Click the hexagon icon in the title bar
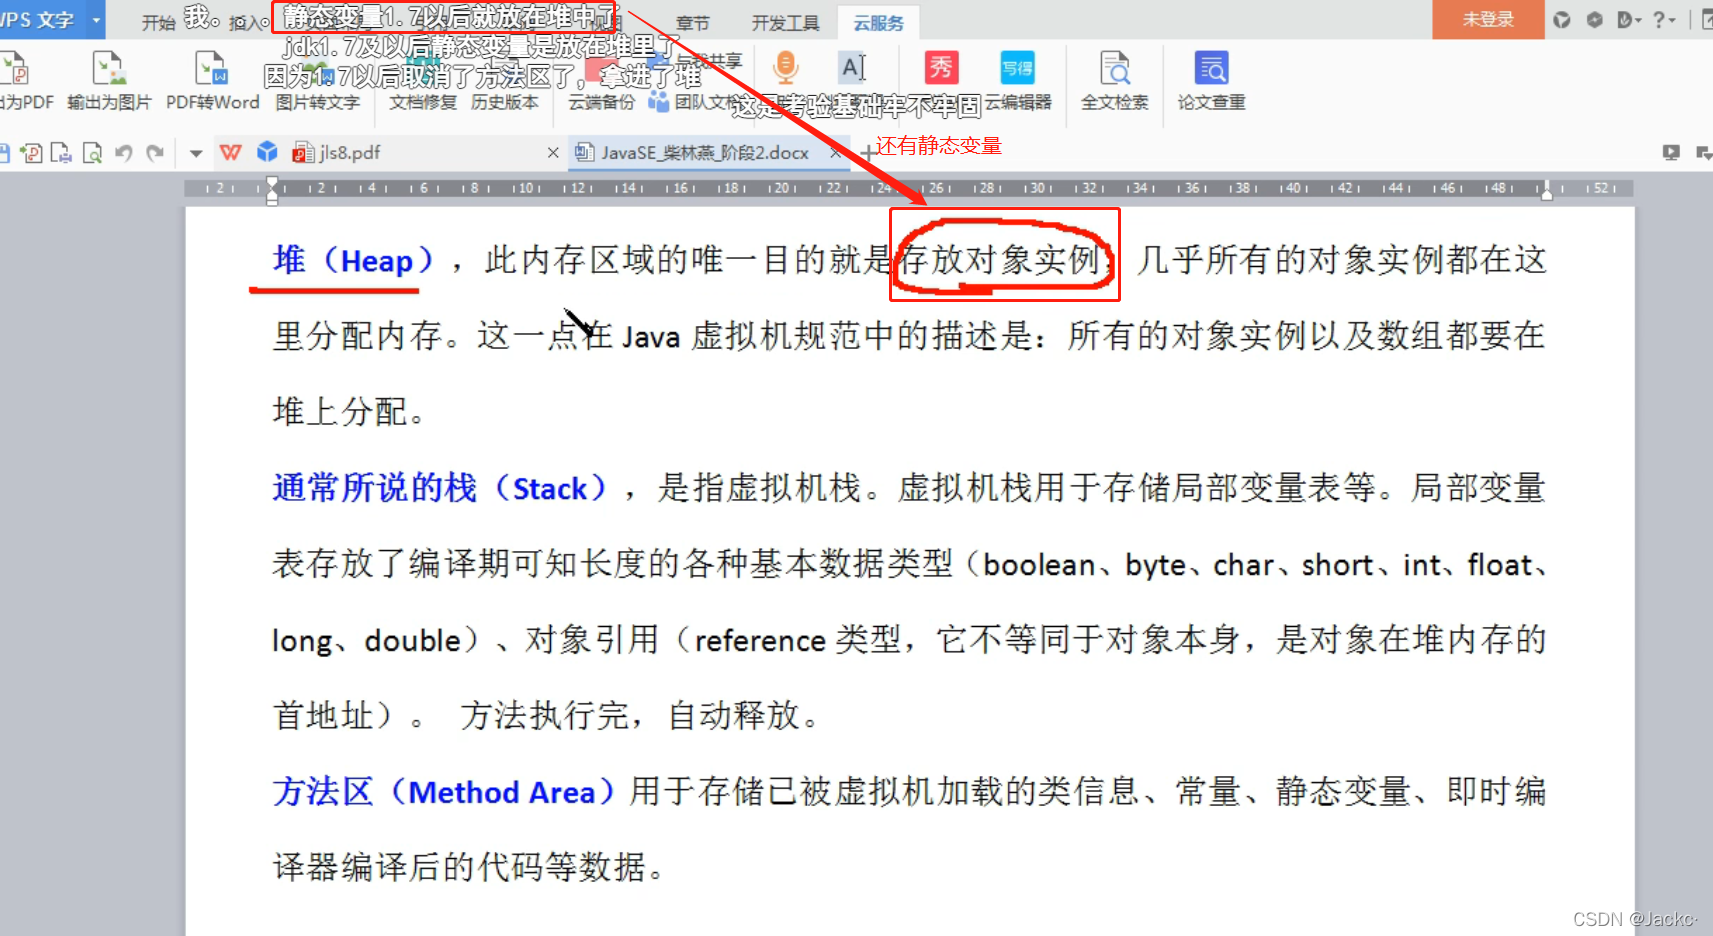Viewport: 1713px width, 936px height. tap(1594, 19)
